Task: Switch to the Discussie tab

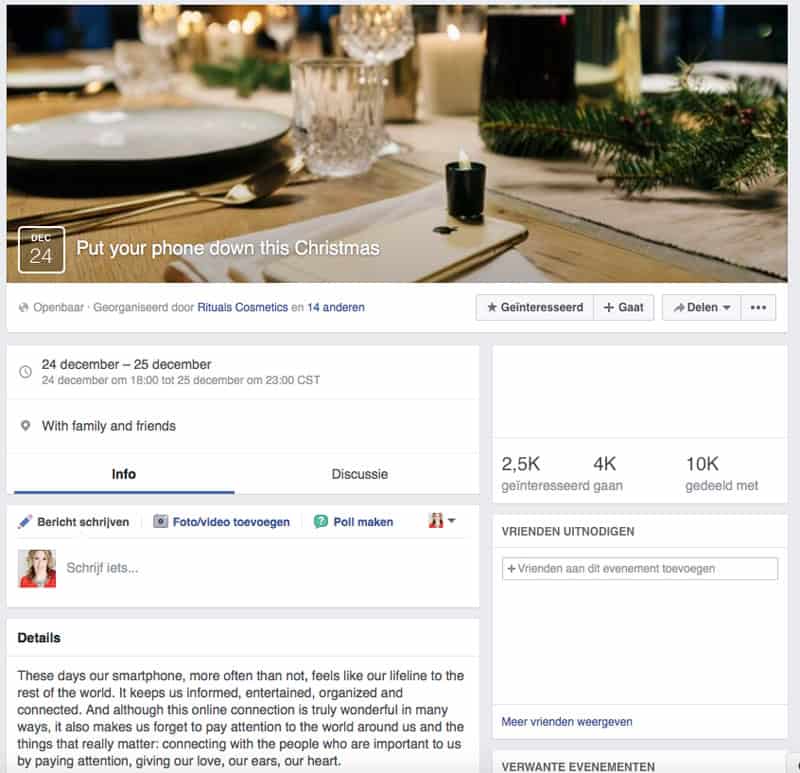Action: point(359,474)
